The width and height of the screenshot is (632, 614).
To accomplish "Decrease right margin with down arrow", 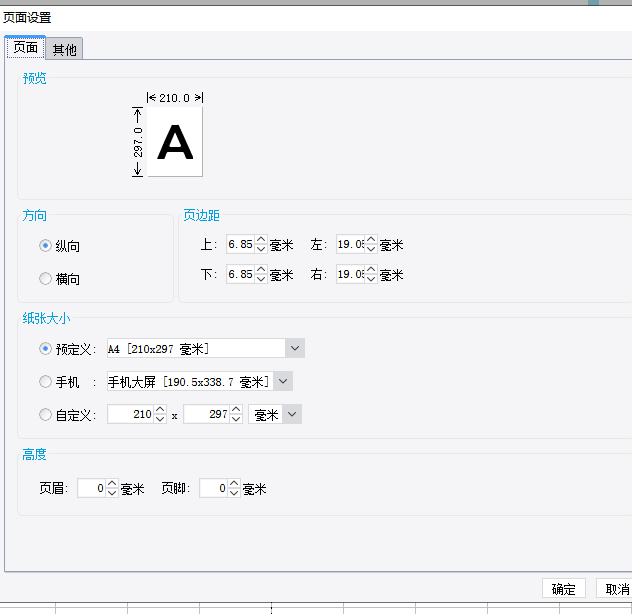I will coord(371,279).
